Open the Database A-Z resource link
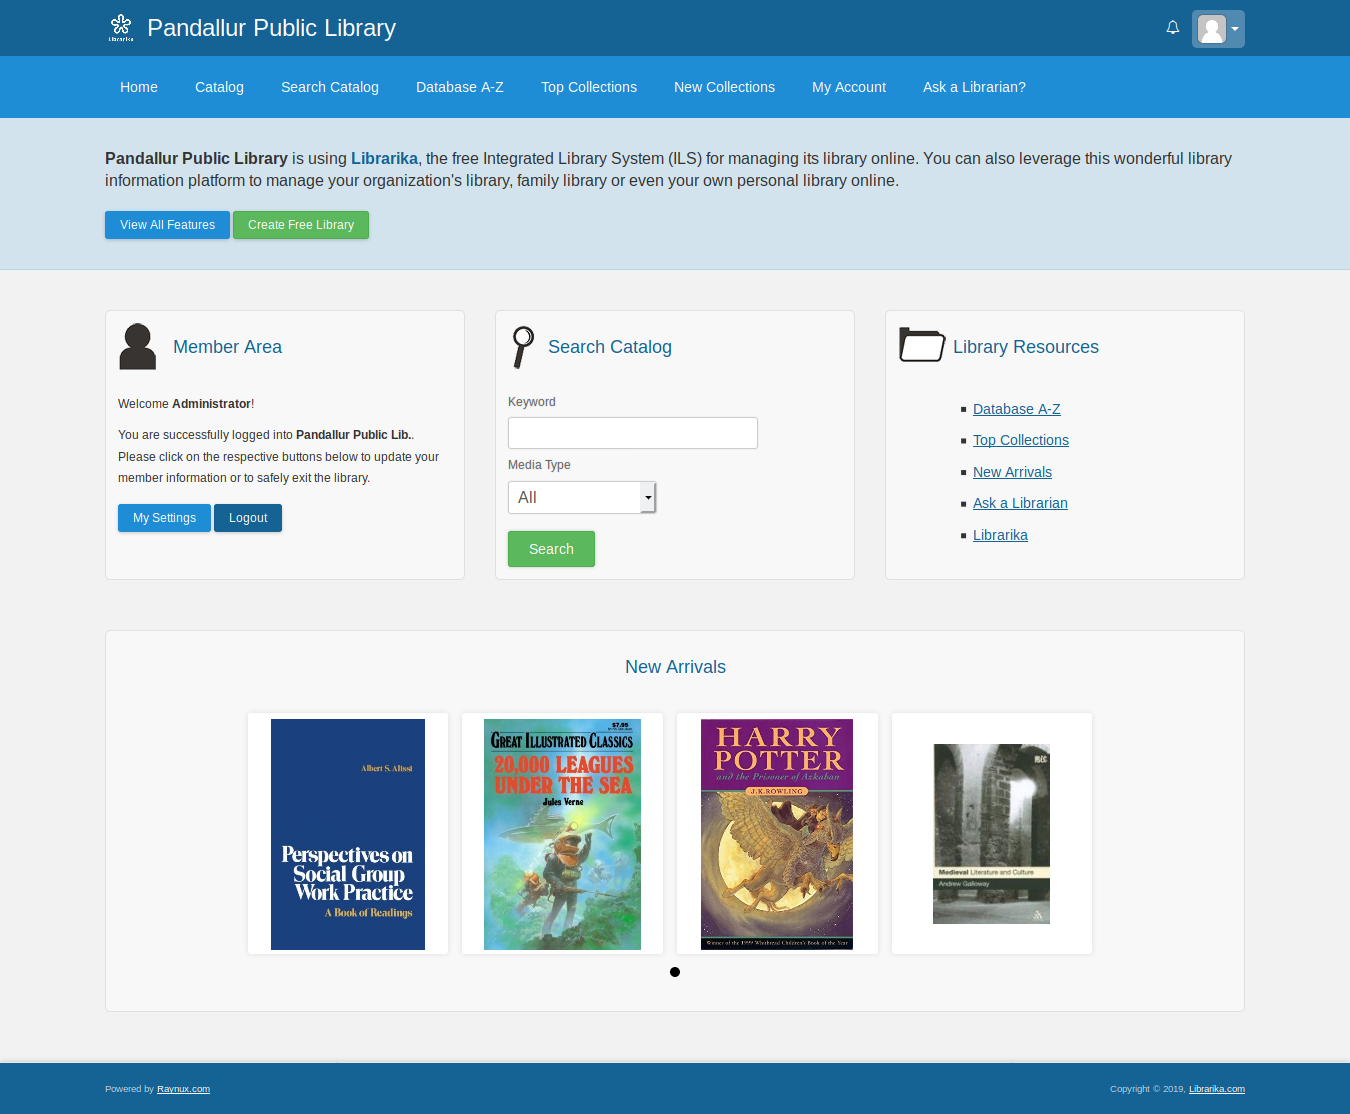Screen dimensions: 1350x1114 1016,408
